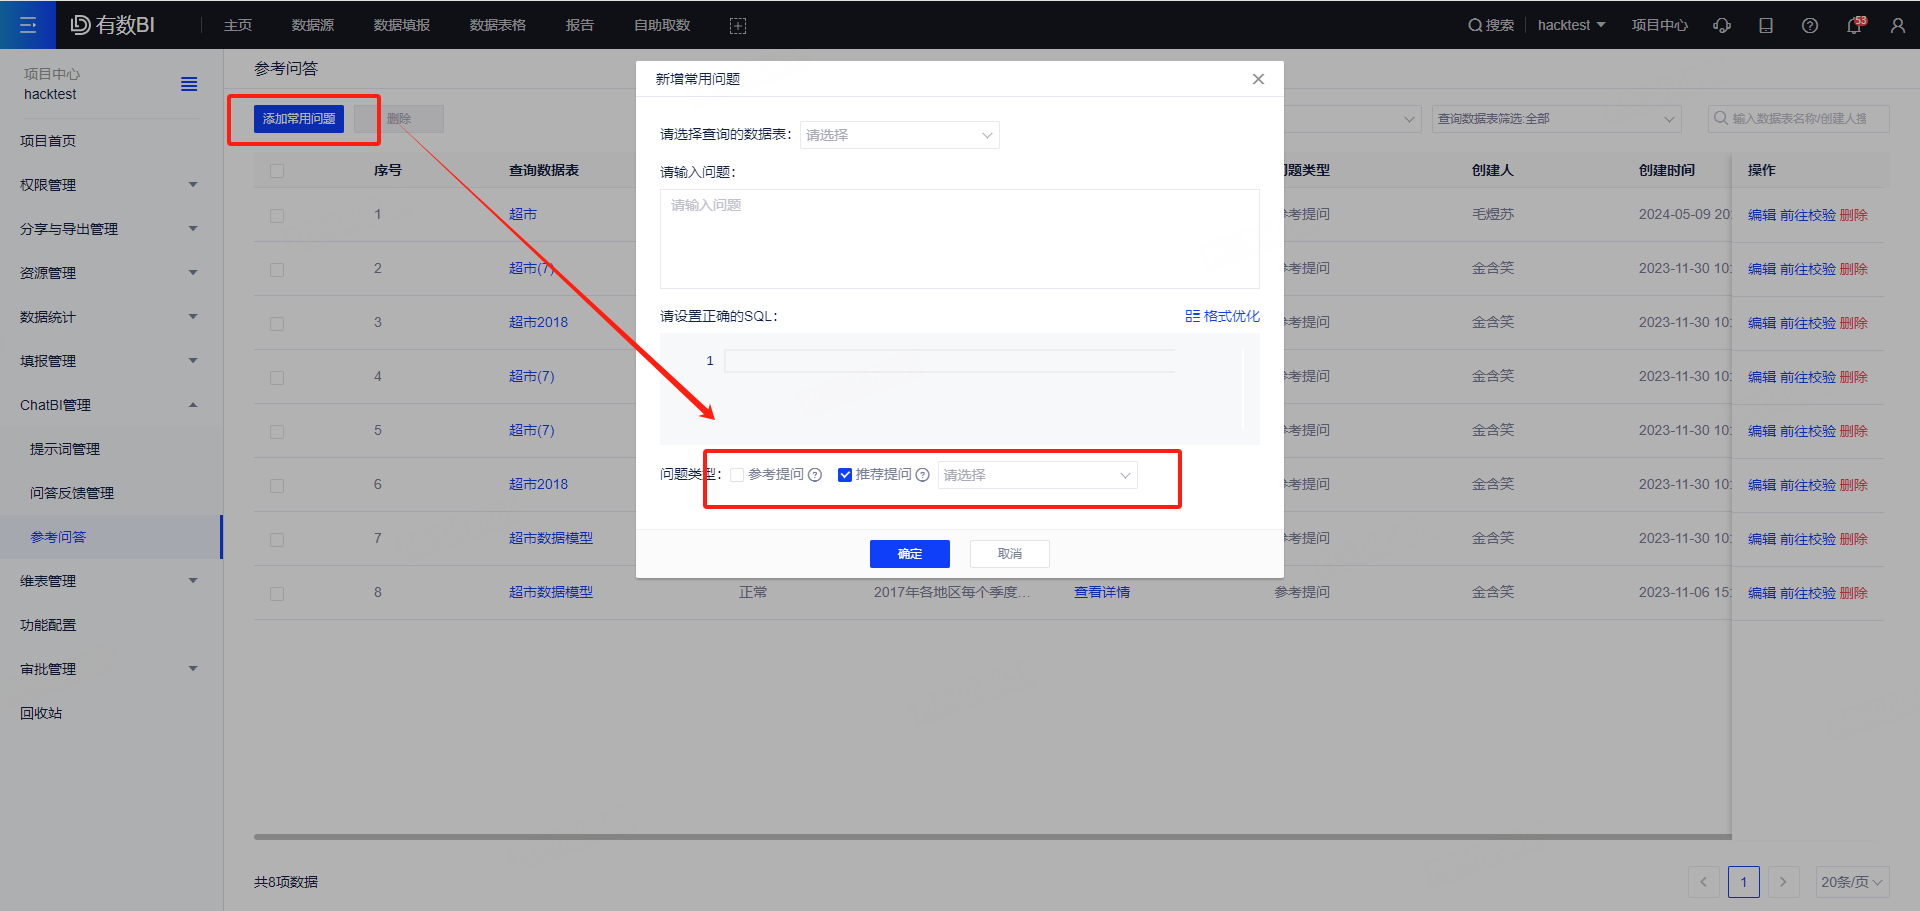
Task: Click help icon next to 参考提问
Action: tap(815, 475)
